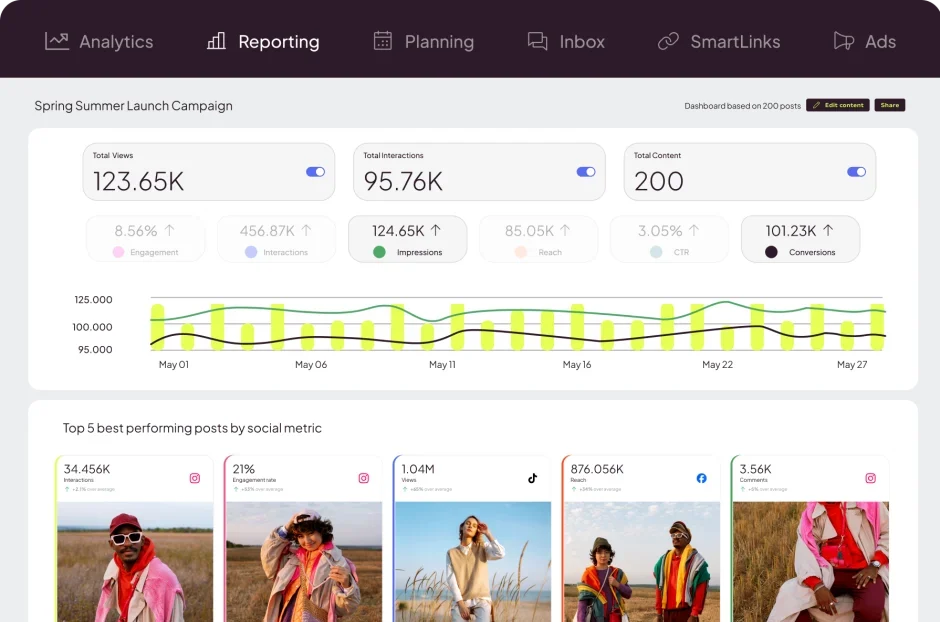The image size is (940, 622).
Task: Click the Spring Summer Launch Campaign title
Action: (133, 106)
